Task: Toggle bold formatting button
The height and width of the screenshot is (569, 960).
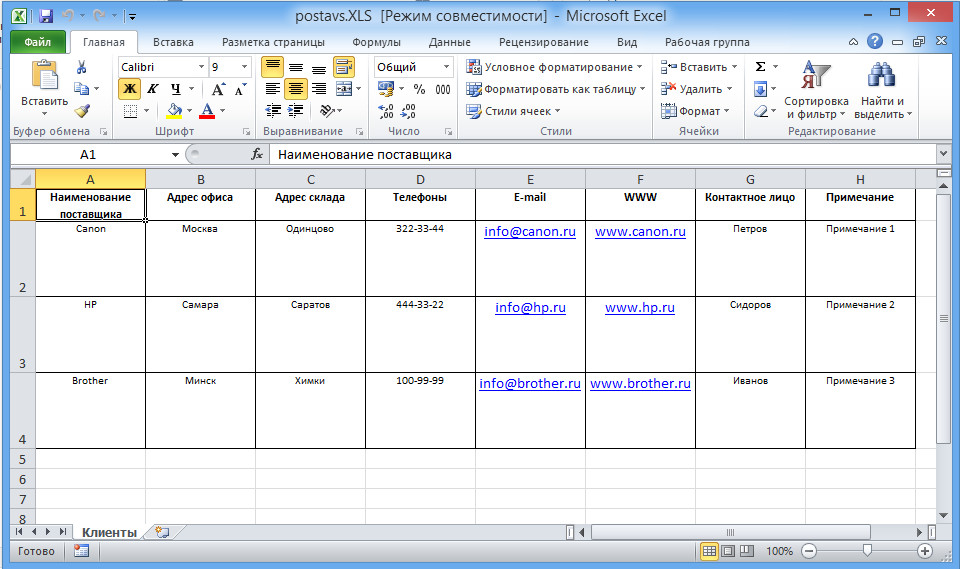Action: tap(129, 89)
